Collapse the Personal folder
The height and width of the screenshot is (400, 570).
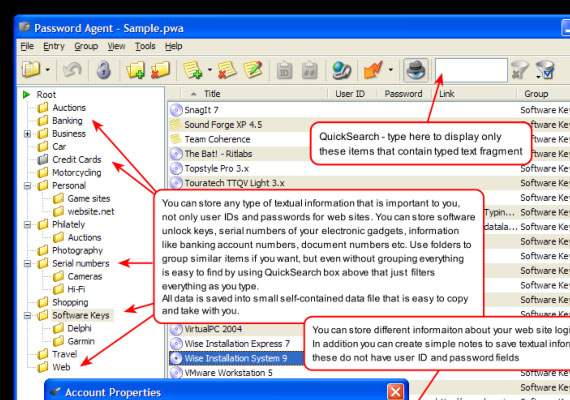27,186
